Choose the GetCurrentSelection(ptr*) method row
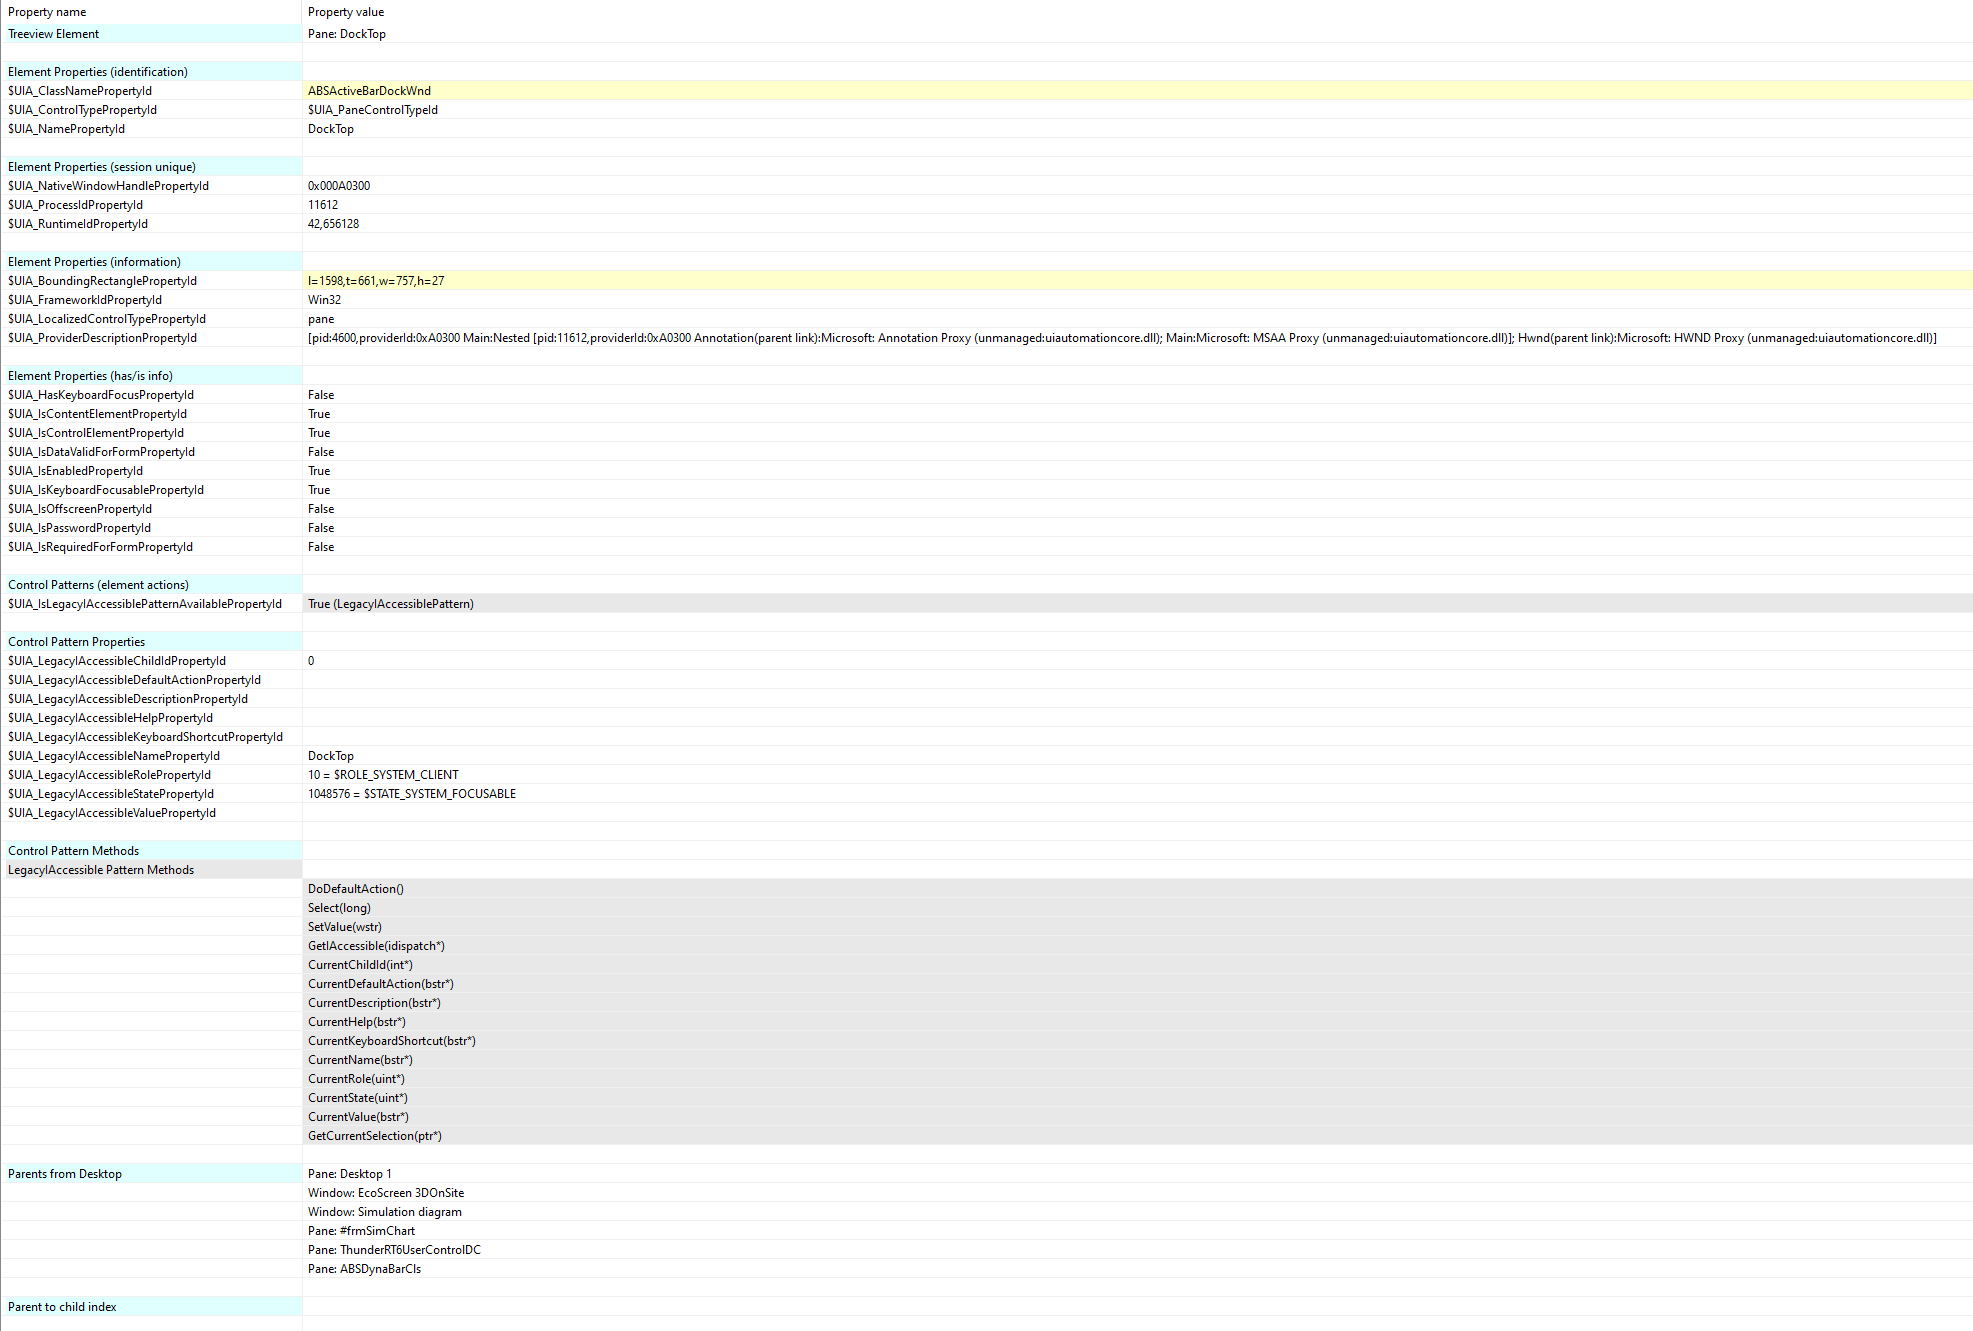Image resolution: width=1973 pixels, height=1331 pixels. point(1137,1136)
